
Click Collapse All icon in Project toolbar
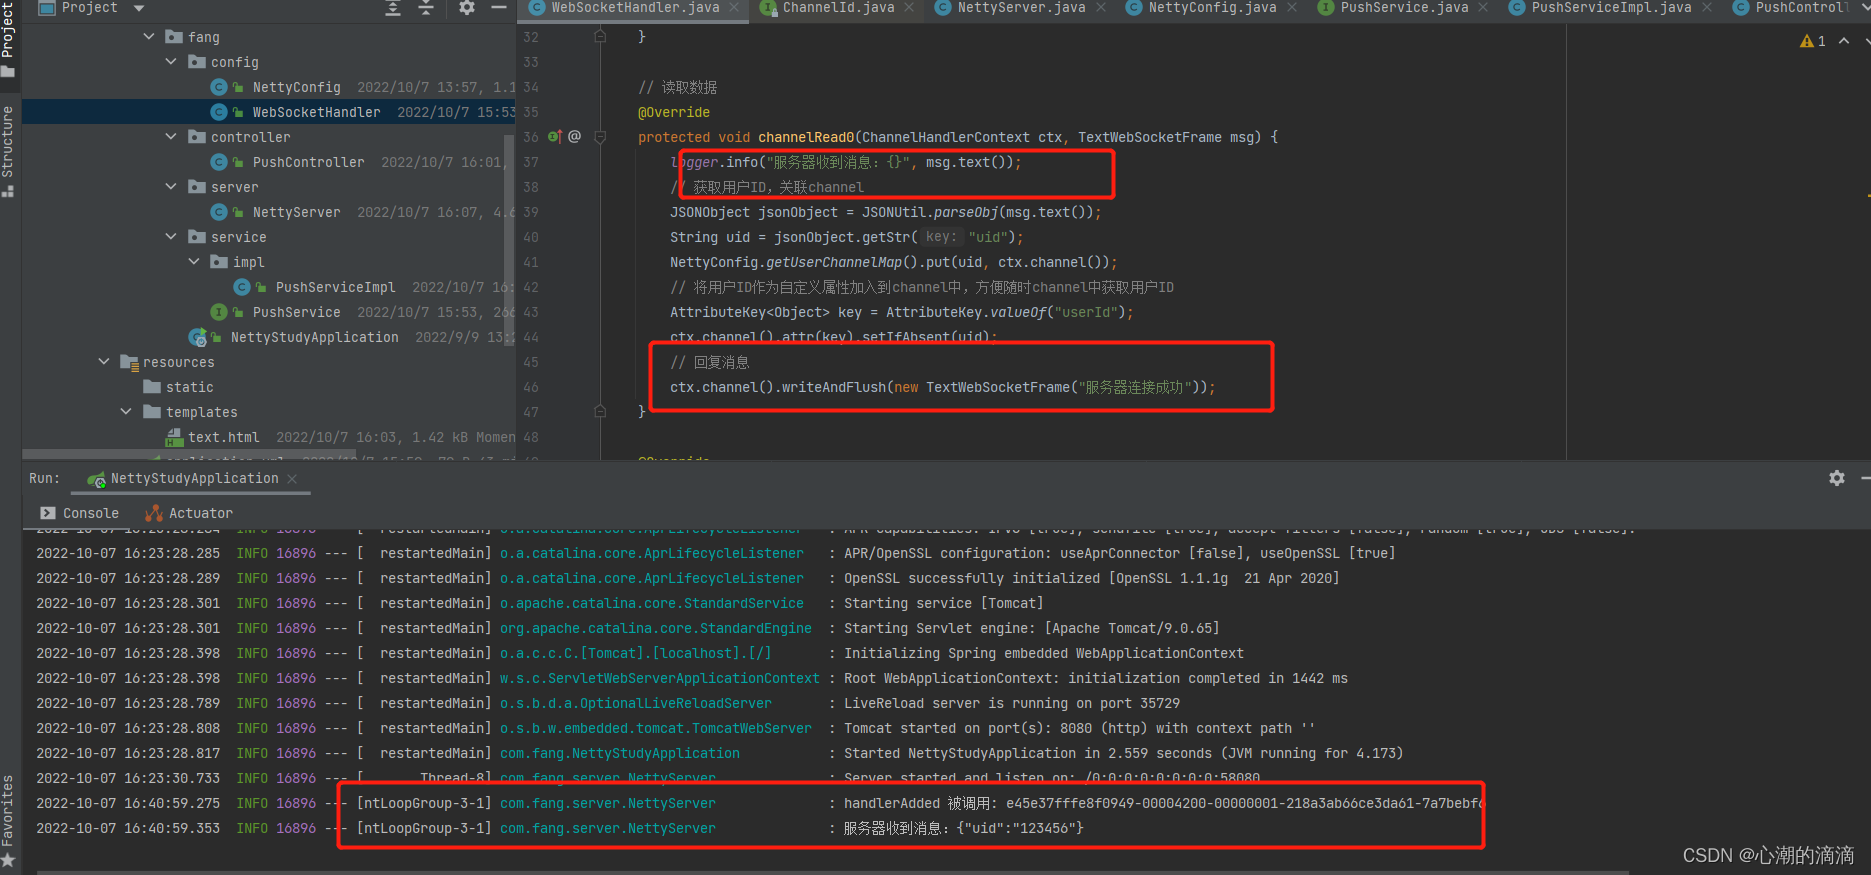426,8
